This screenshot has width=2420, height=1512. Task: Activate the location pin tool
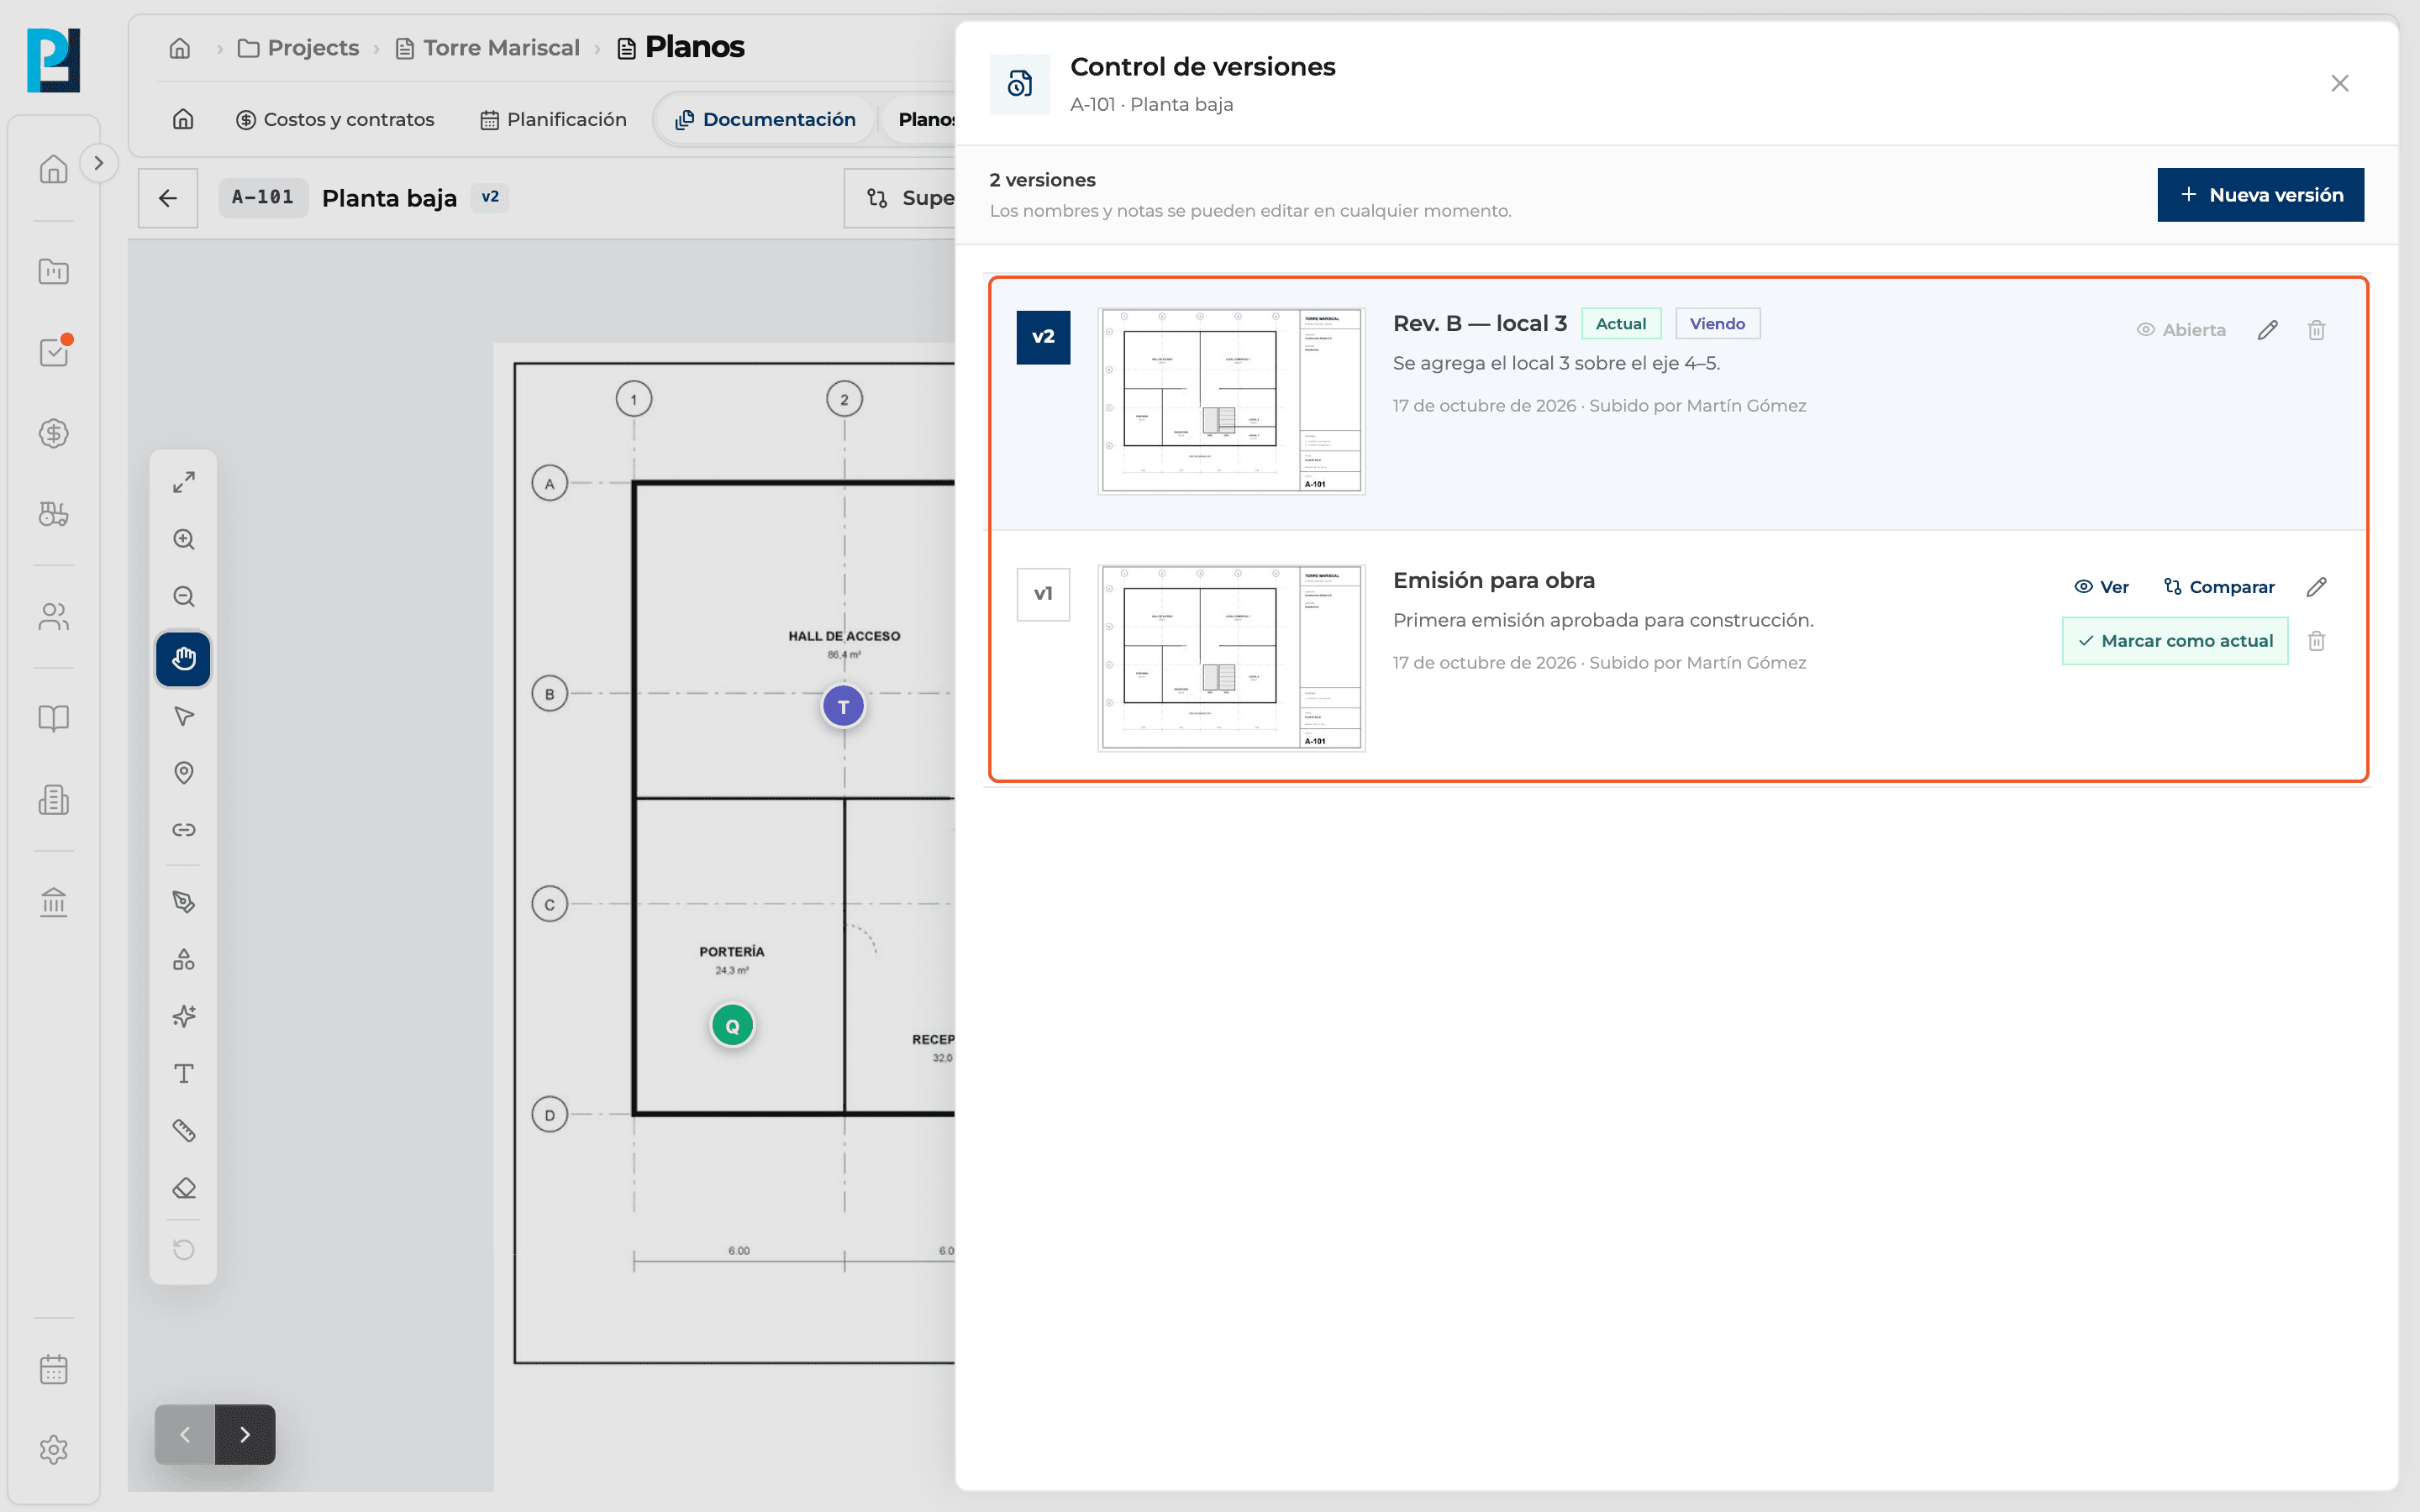coord(183,773)
